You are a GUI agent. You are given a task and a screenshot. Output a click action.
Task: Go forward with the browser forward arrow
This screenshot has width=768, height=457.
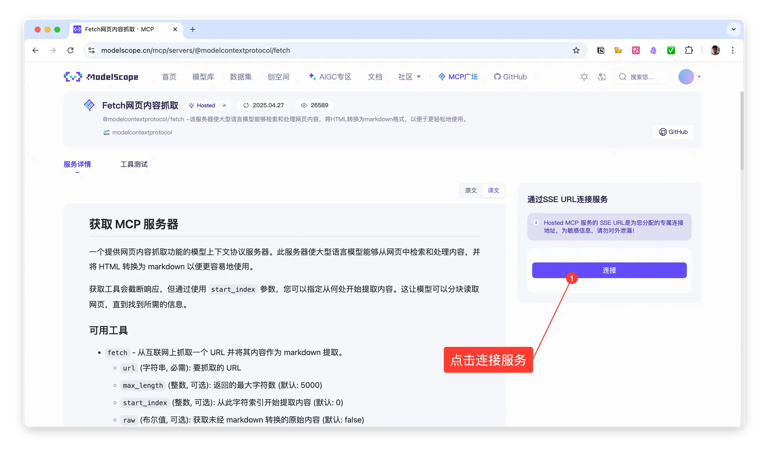pyautogui.click(x=52, y=50)
